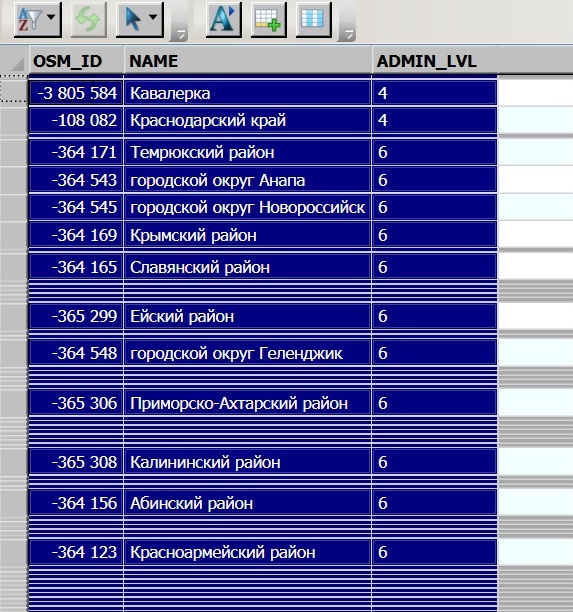Expand the pointer tool dropdown arrow
Screen dimensions: 573x612
pos(154,18)
